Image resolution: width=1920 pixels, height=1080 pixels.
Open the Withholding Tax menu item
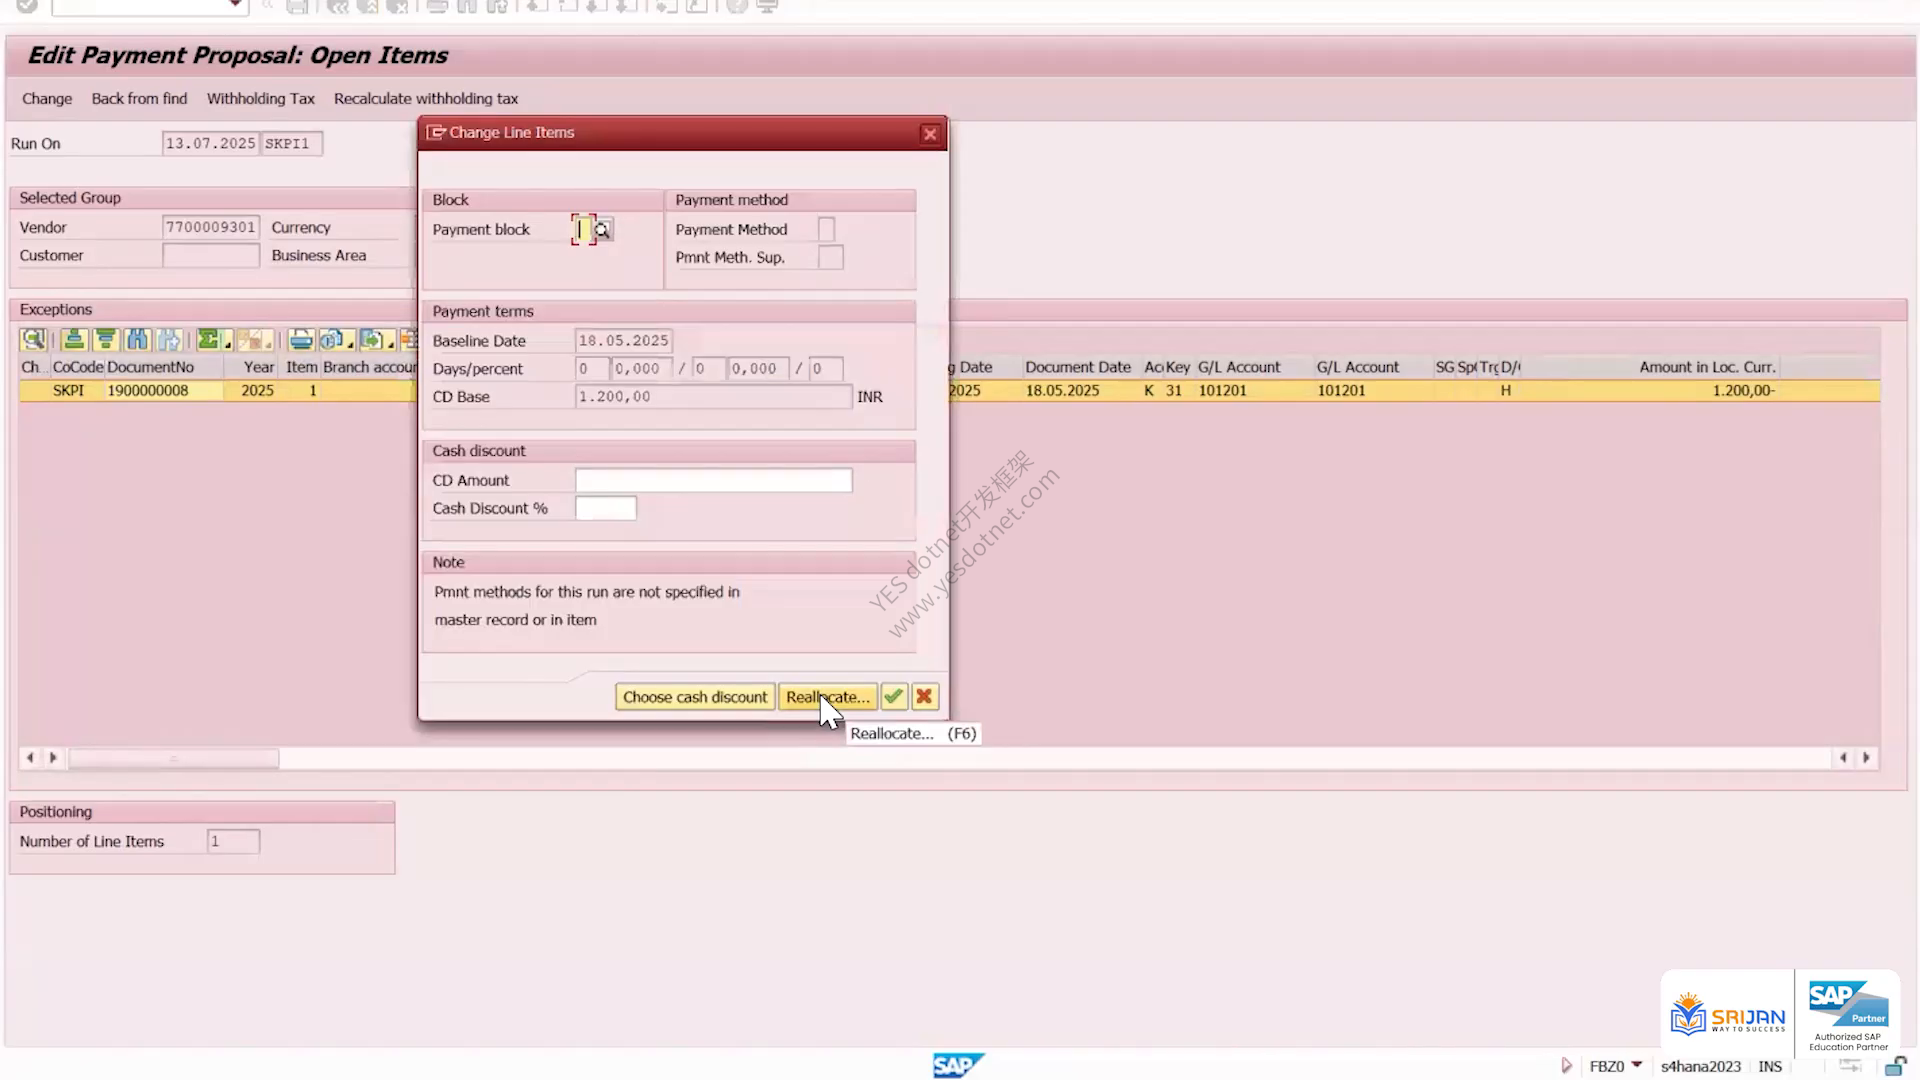(260, 98)
